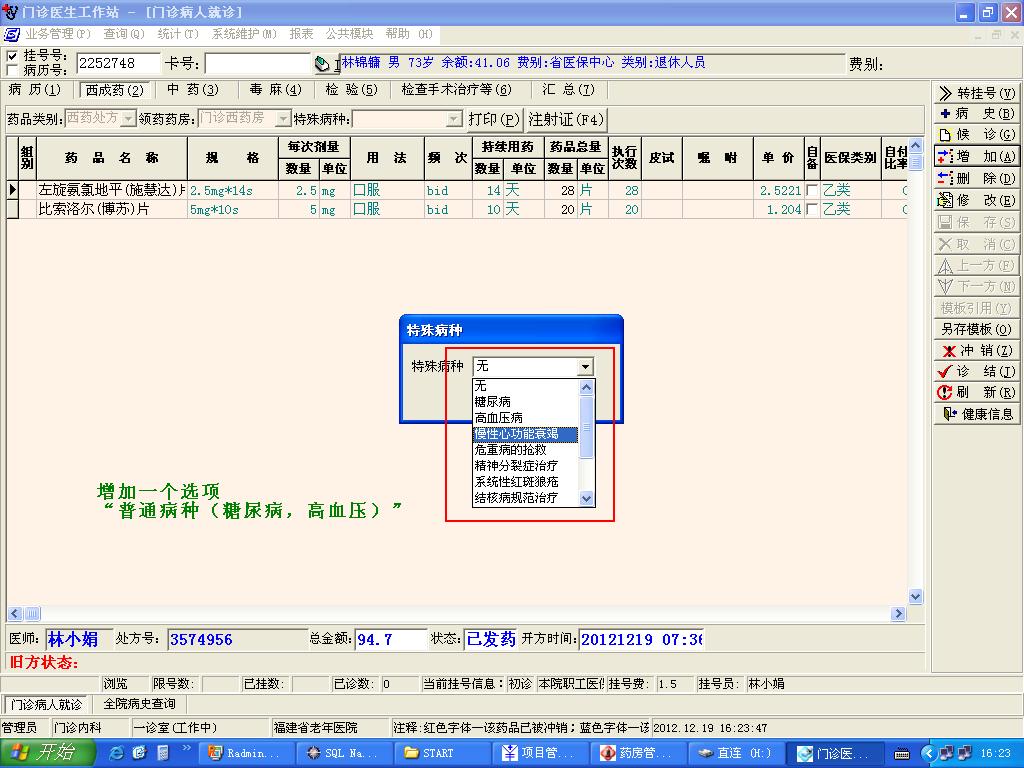Toggle the 病历号 checkbox
Viewport: 1024px width, 768px height.
point(12,70)
